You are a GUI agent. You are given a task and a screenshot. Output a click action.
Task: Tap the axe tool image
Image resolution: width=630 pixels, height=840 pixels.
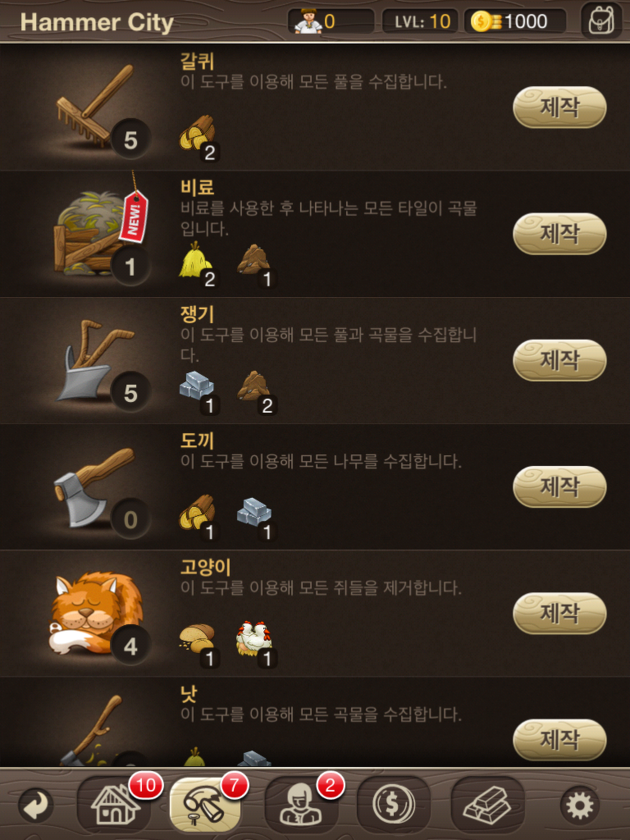point(94,486)
